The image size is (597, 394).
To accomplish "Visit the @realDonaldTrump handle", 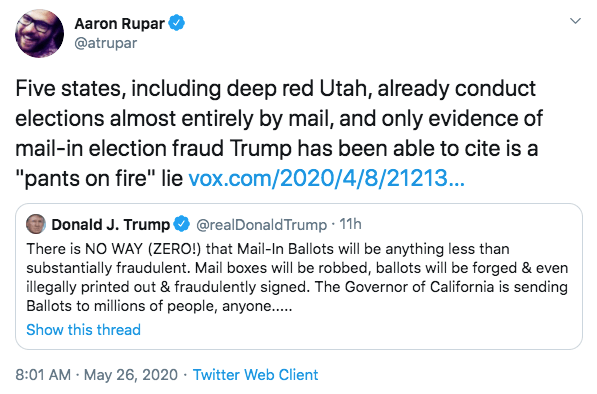I will pos(262,225).
